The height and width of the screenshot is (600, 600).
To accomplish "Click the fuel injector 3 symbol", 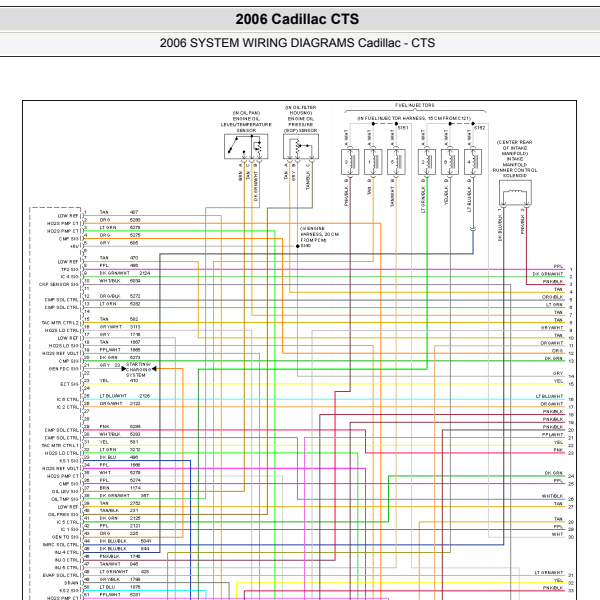I will (350, 162).
